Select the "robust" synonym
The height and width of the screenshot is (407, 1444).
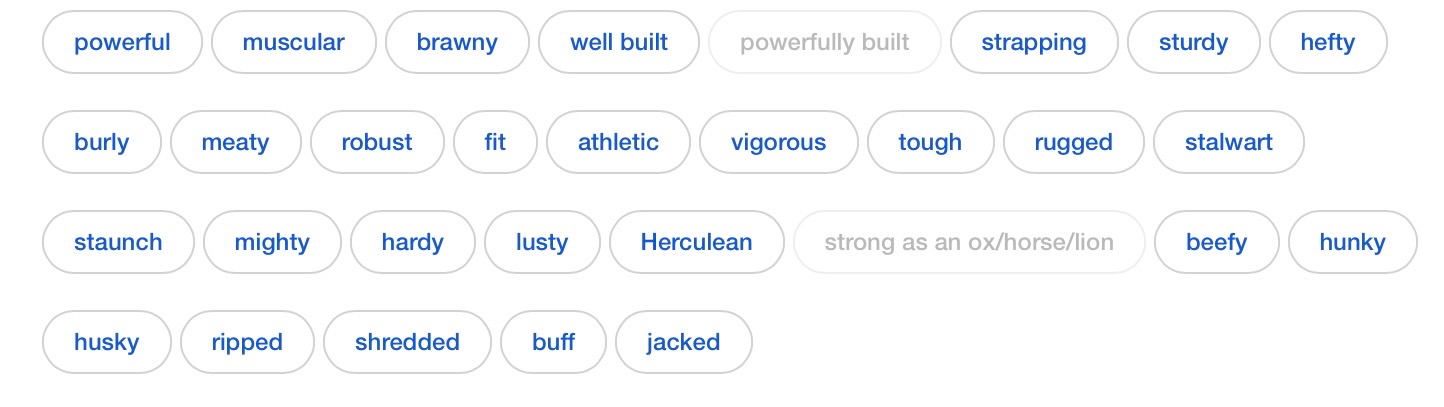pyautogui.click(x=377, y=142)
